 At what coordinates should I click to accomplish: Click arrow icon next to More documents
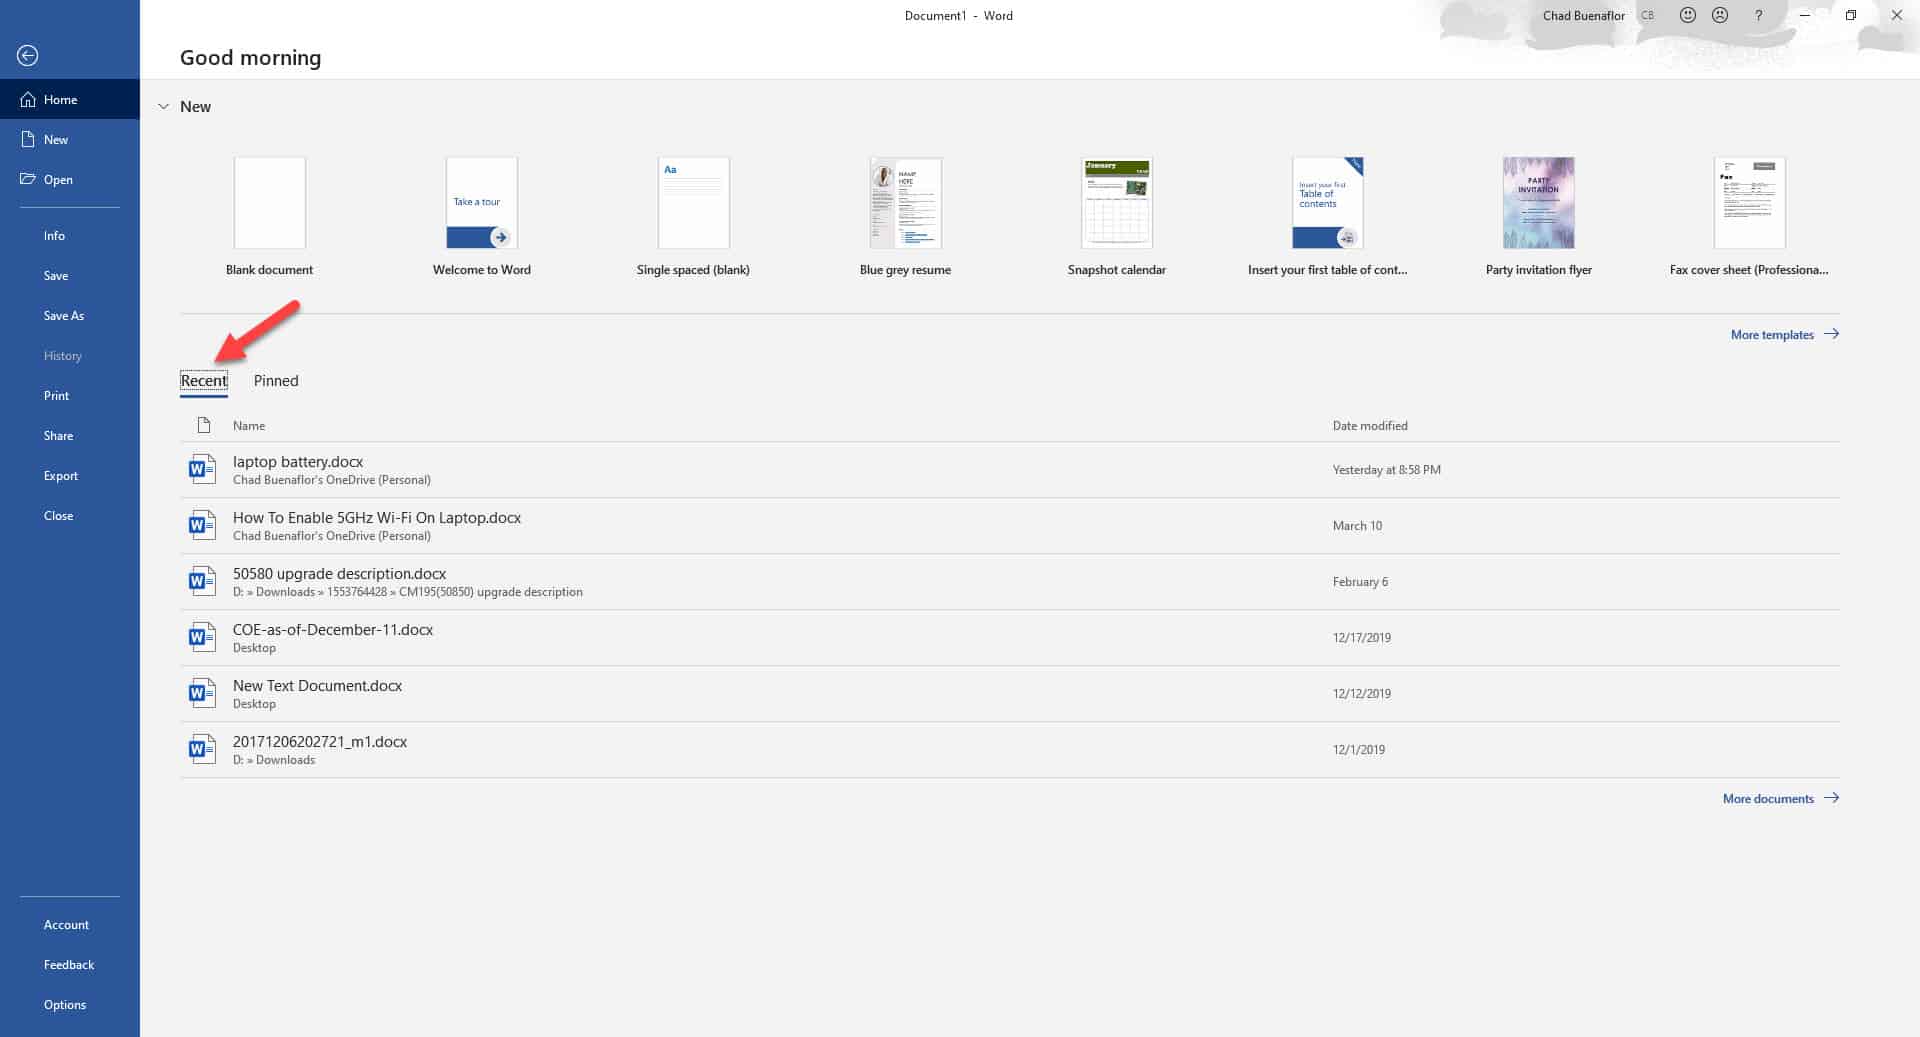(x=1831, y=798)
